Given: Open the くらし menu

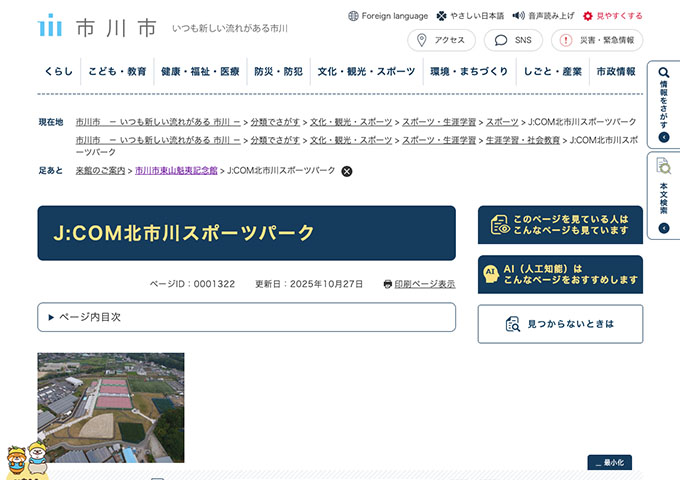Looking at the screenshot, I should 59,72.
